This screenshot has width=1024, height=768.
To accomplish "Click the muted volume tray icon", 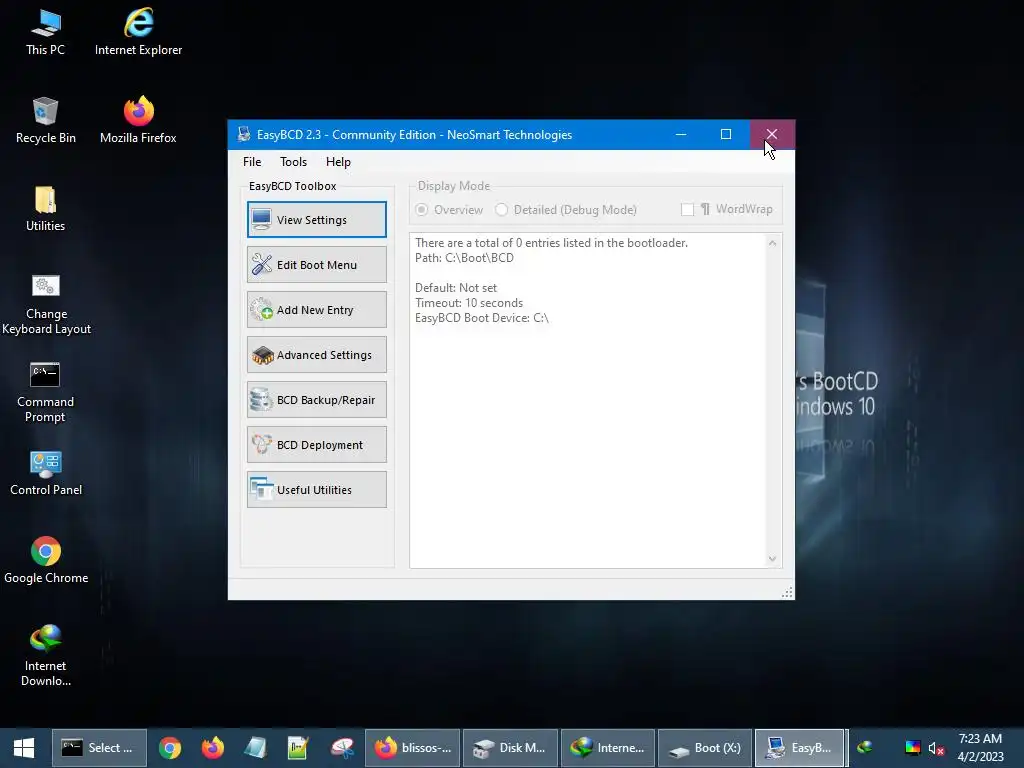I will (x=936, y=748).
